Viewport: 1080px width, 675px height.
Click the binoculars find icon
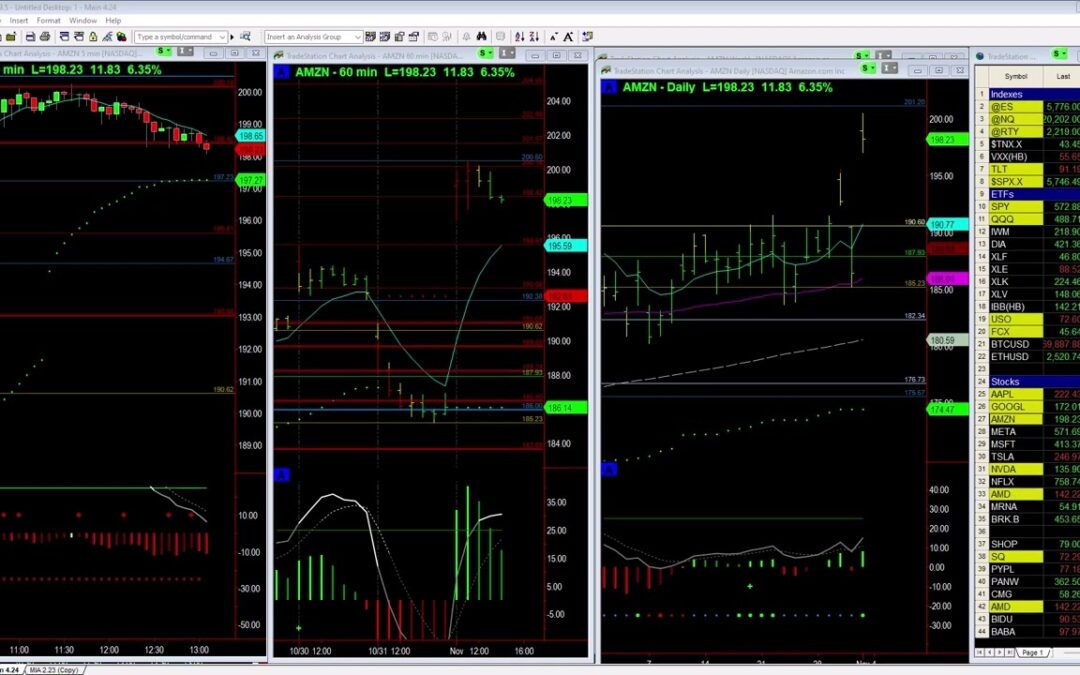[x=481, y=37]
